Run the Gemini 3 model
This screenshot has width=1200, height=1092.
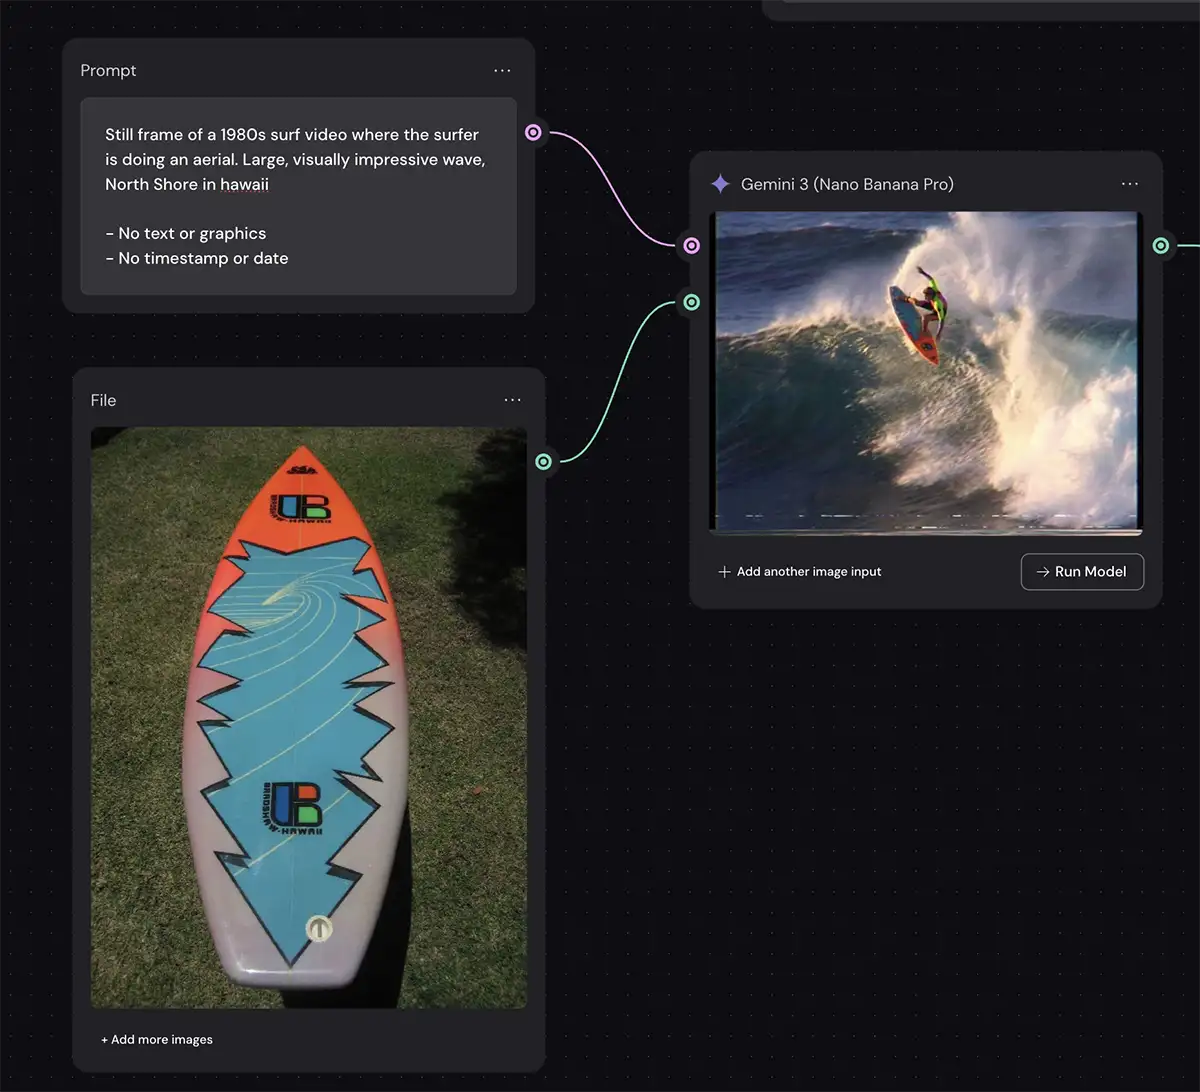pos(1082,572)
